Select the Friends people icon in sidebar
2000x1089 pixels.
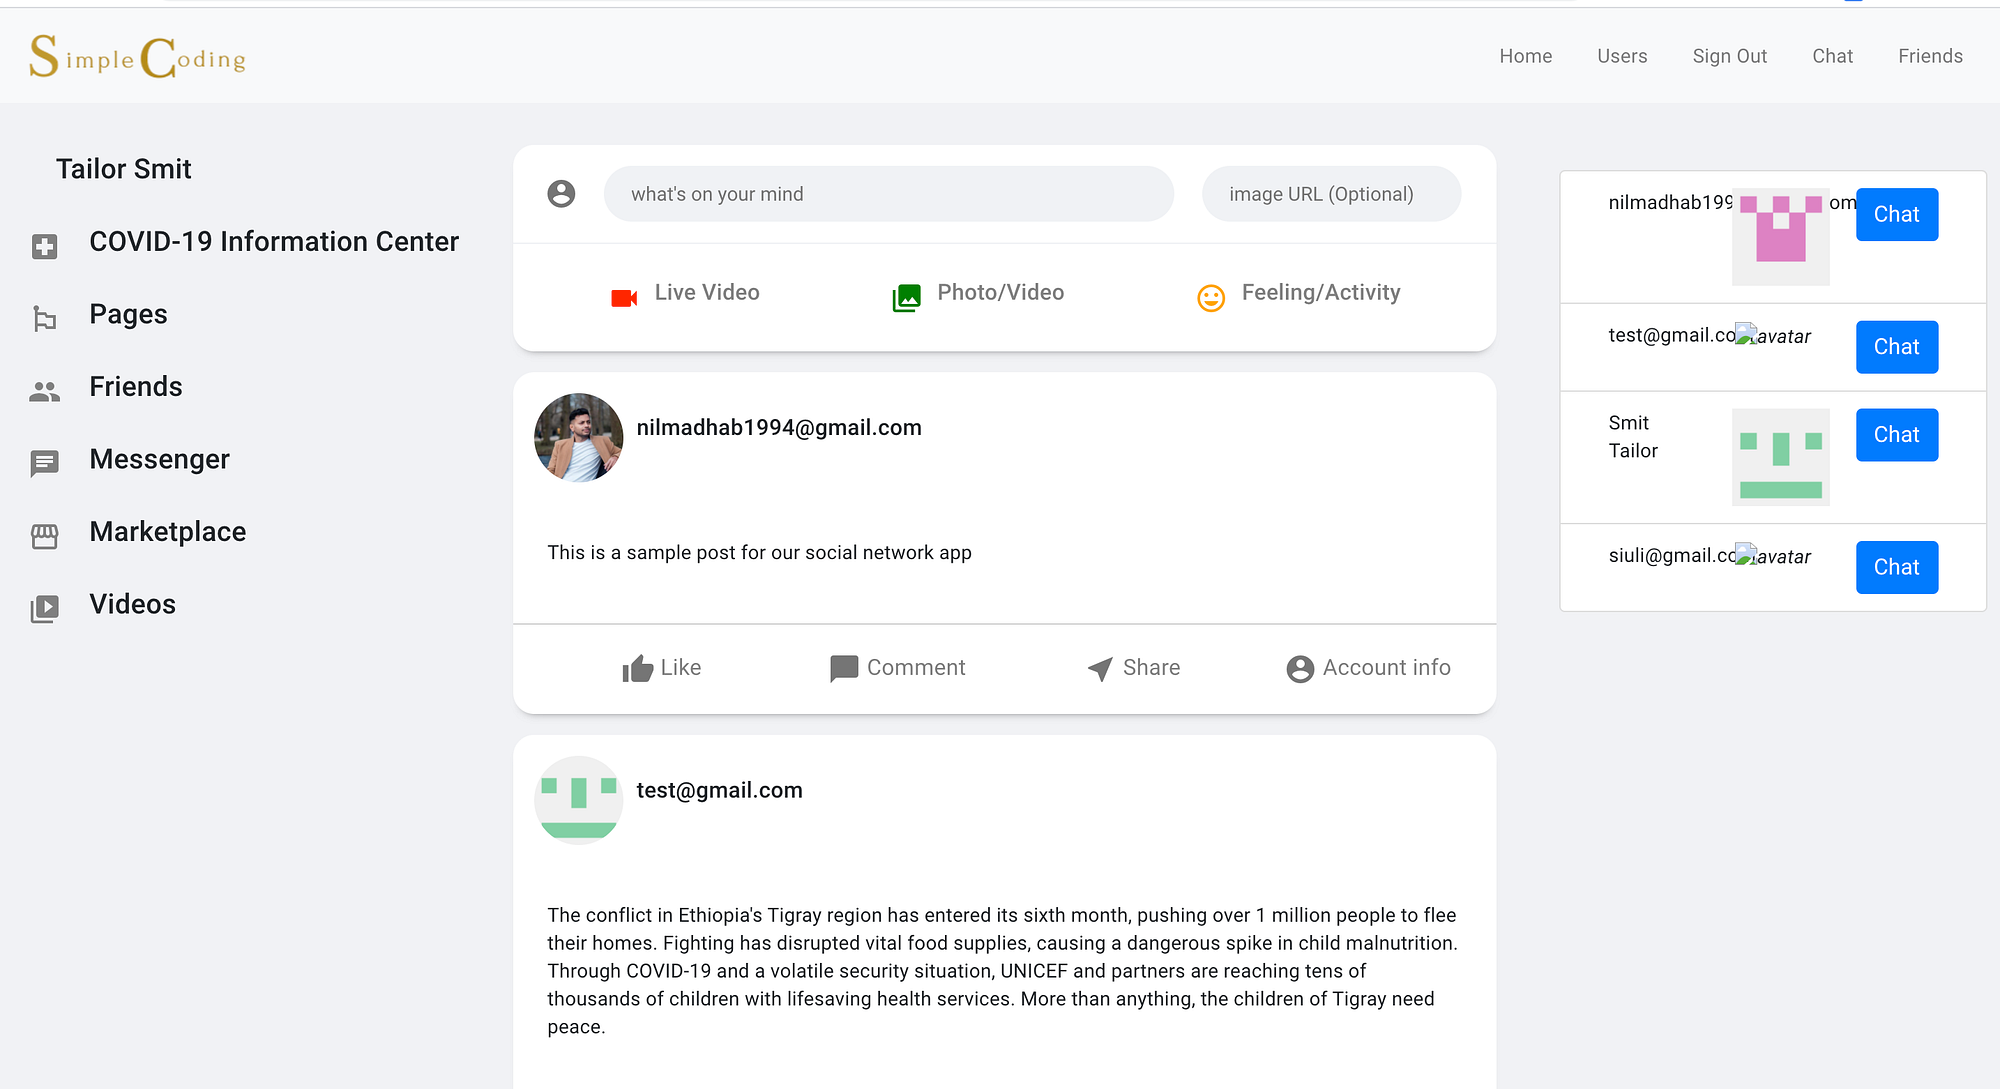coord(44,391)
